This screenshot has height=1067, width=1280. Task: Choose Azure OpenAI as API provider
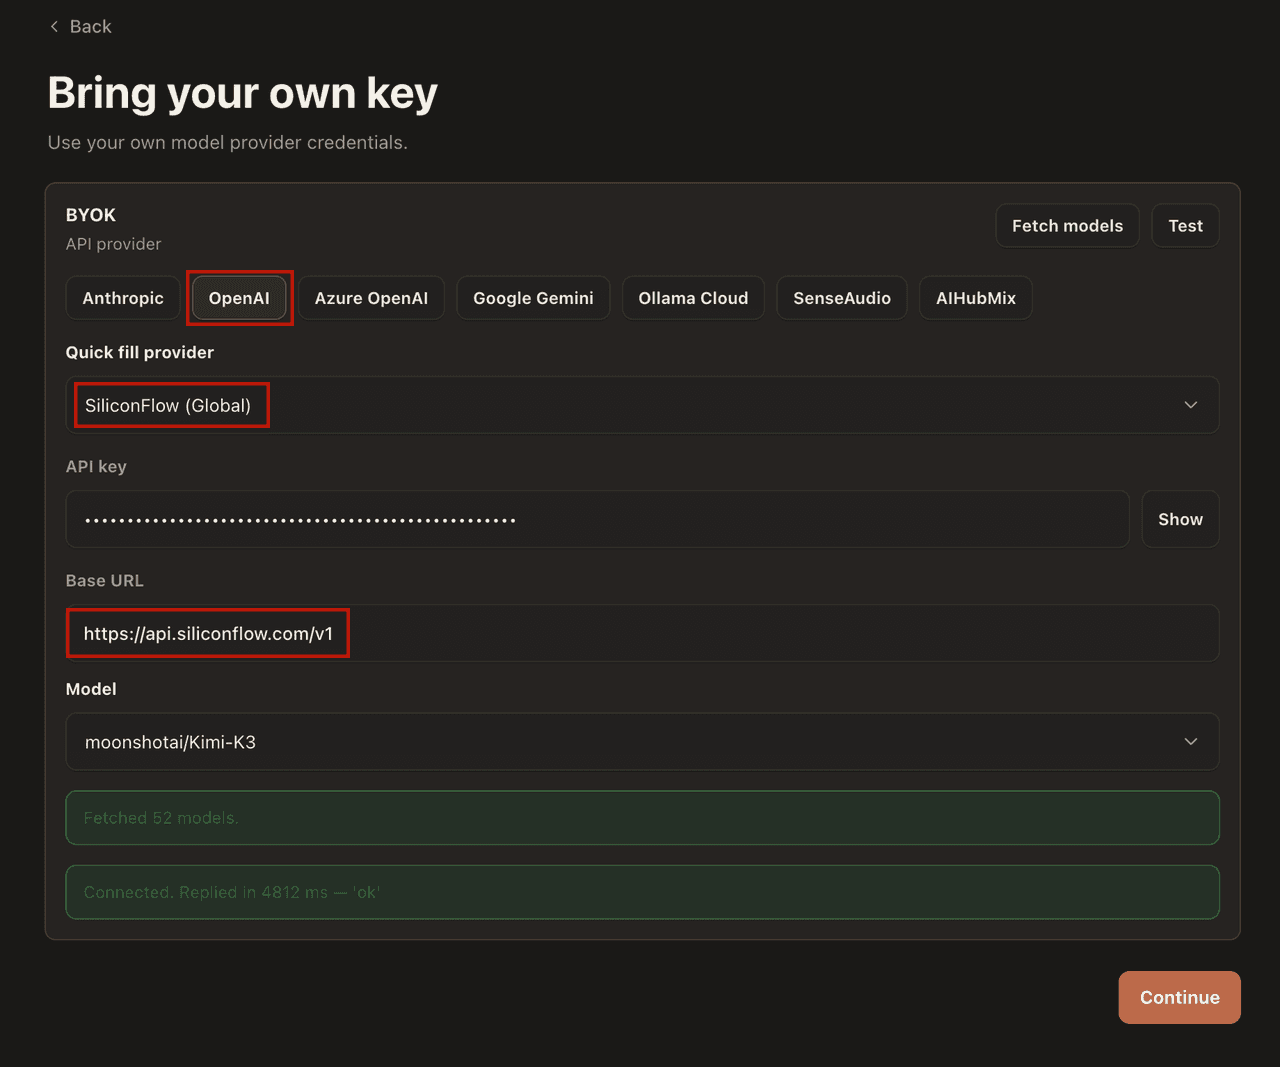pos(371,298)
